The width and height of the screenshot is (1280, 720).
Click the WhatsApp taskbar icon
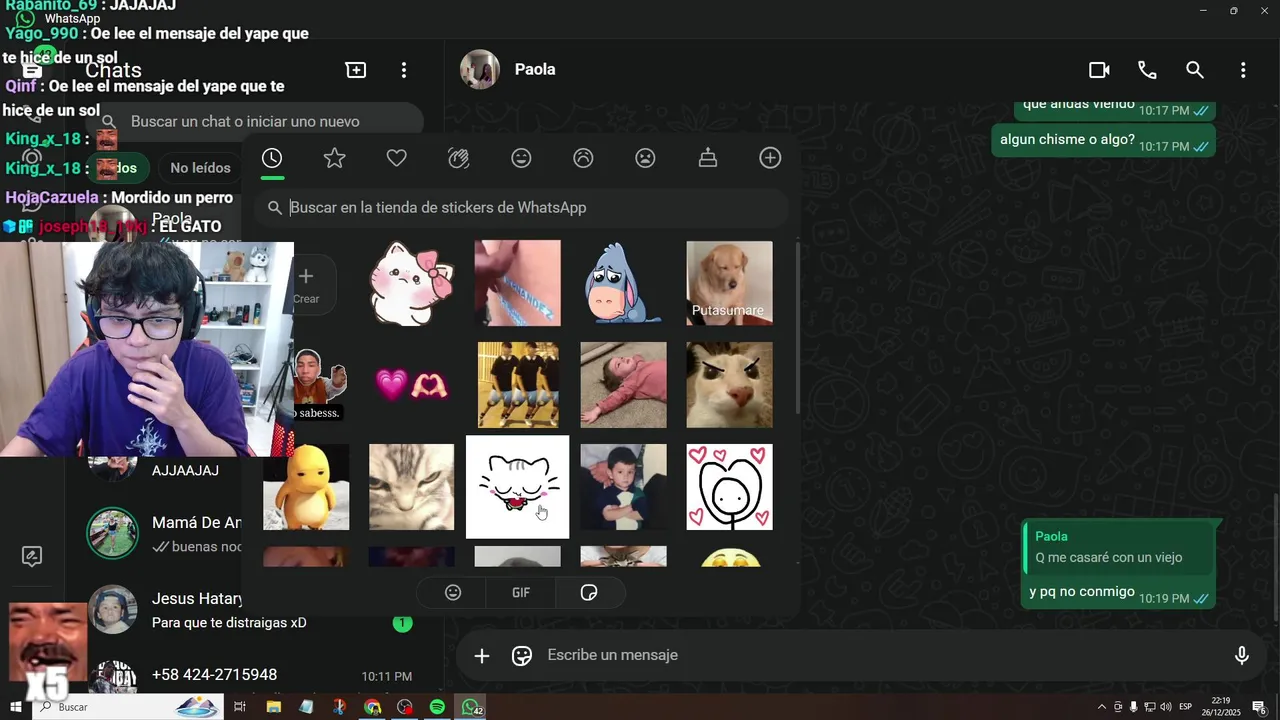[x=471, y=707]
